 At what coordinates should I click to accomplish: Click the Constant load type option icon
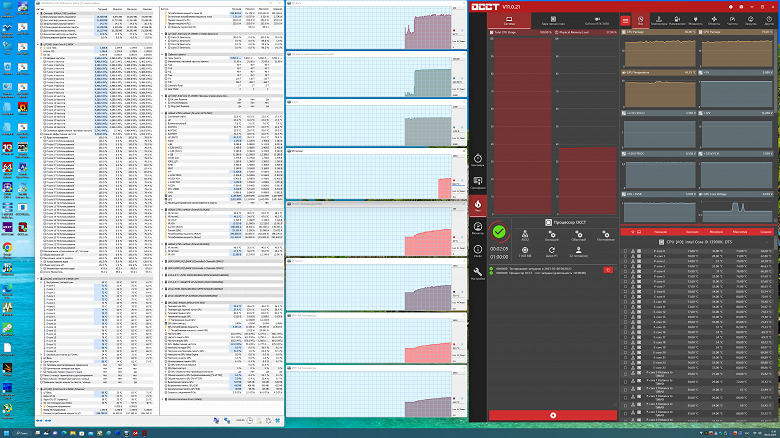point(605,235)
